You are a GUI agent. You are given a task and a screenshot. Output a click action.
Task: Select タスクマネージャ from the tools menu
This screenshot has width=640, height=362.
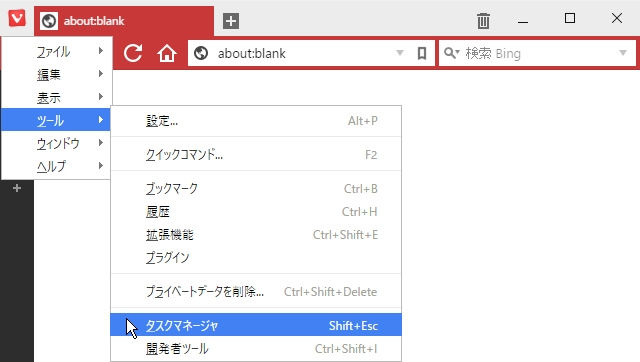256,325
